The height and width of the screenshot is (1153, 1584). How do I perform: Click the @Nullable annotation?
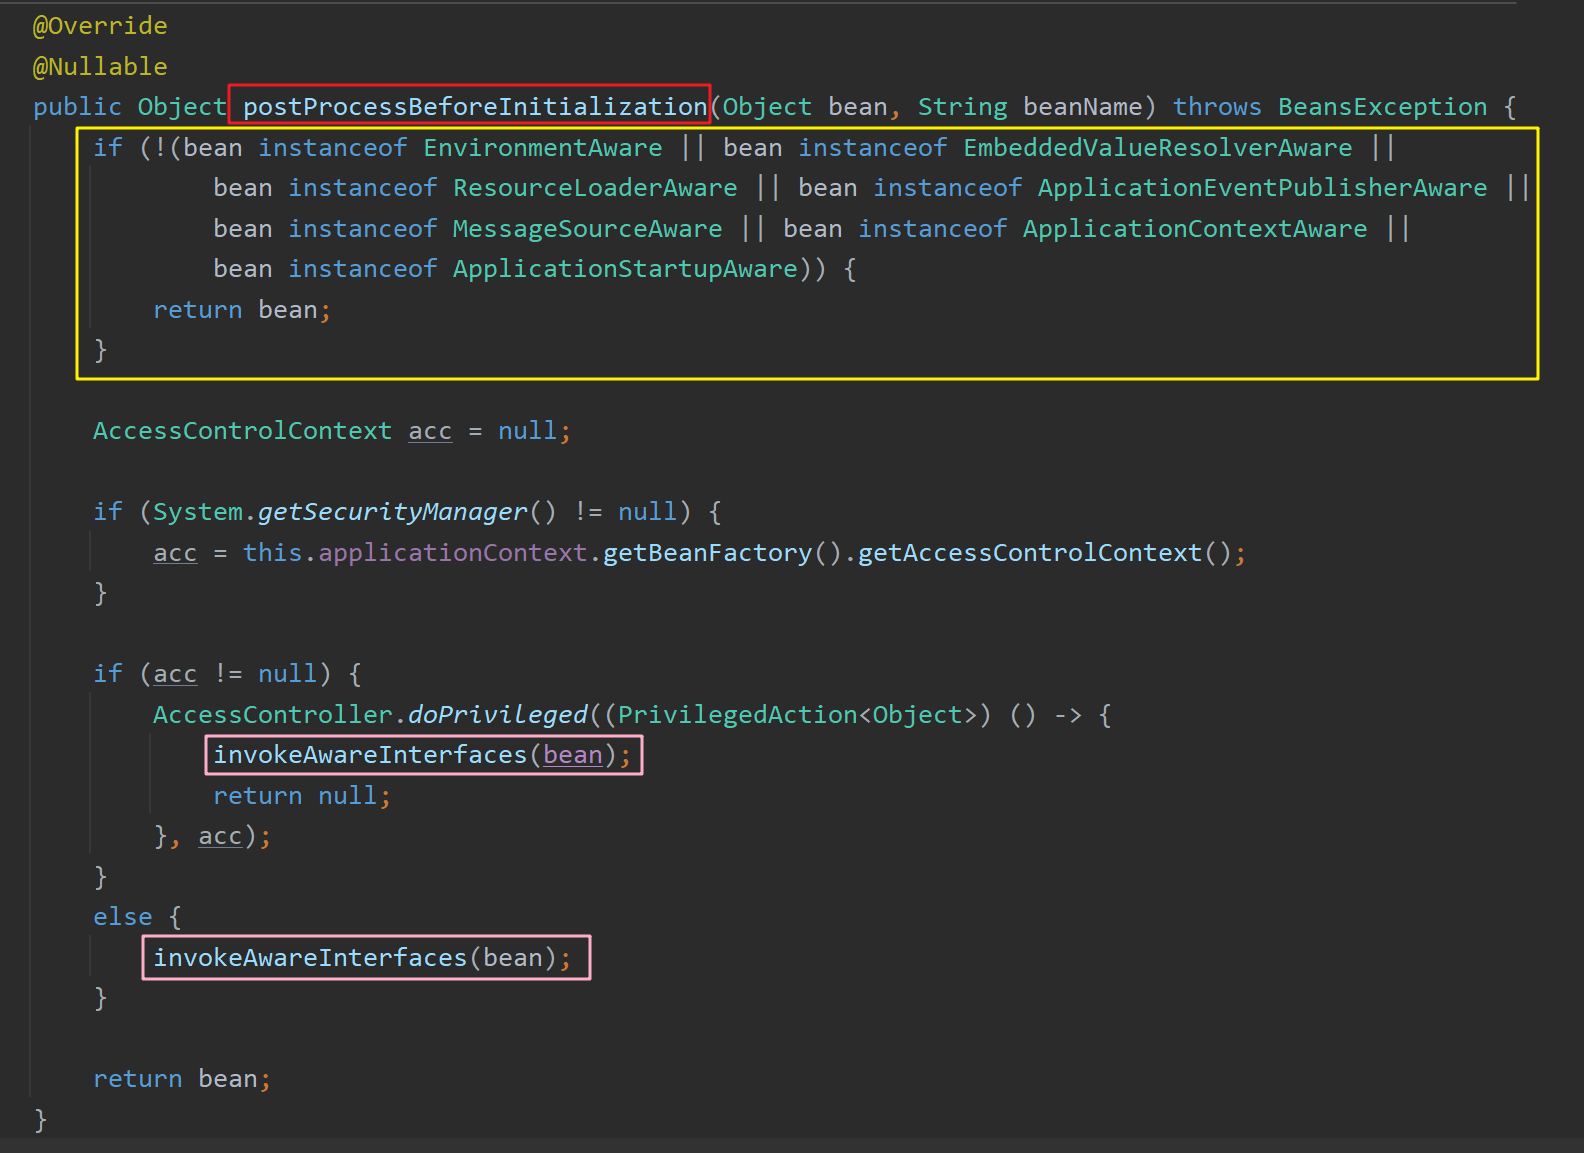[x=100, y=67]
